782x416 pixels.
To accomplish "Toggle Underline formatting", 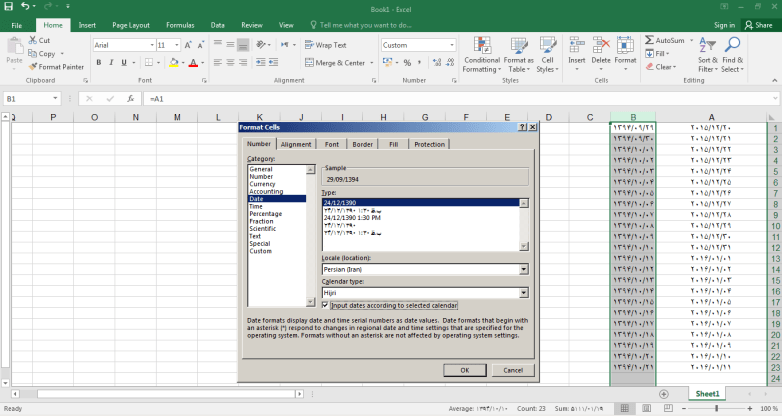I will click(124, 62).
